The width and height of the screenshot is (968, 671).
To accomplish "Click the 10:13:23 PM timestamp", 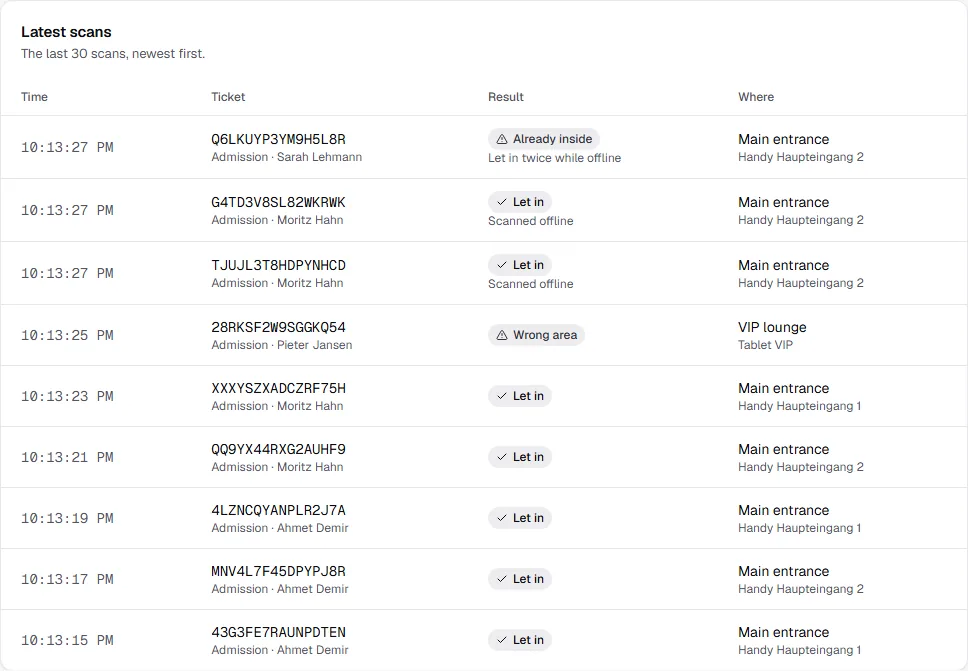I will [x=67, y=396].
